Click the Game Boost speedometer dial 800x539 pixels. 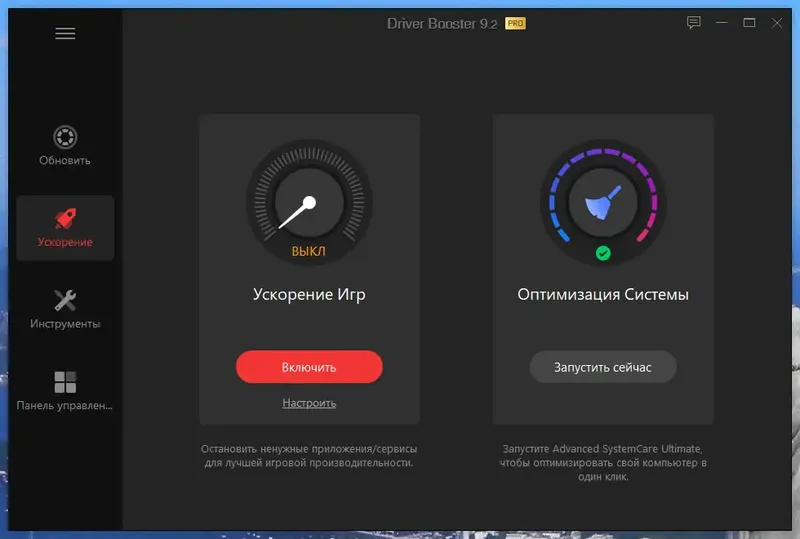pyautogui.click(x=309, y=203)
